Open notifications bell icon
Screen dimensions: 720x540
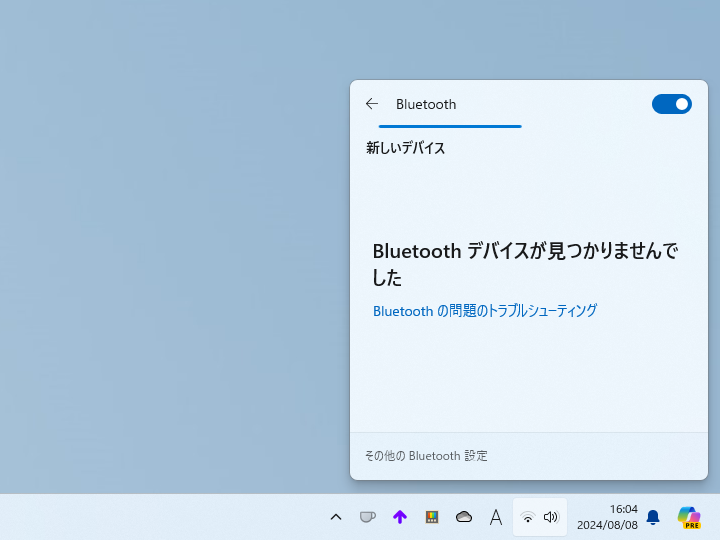(653, 518)
